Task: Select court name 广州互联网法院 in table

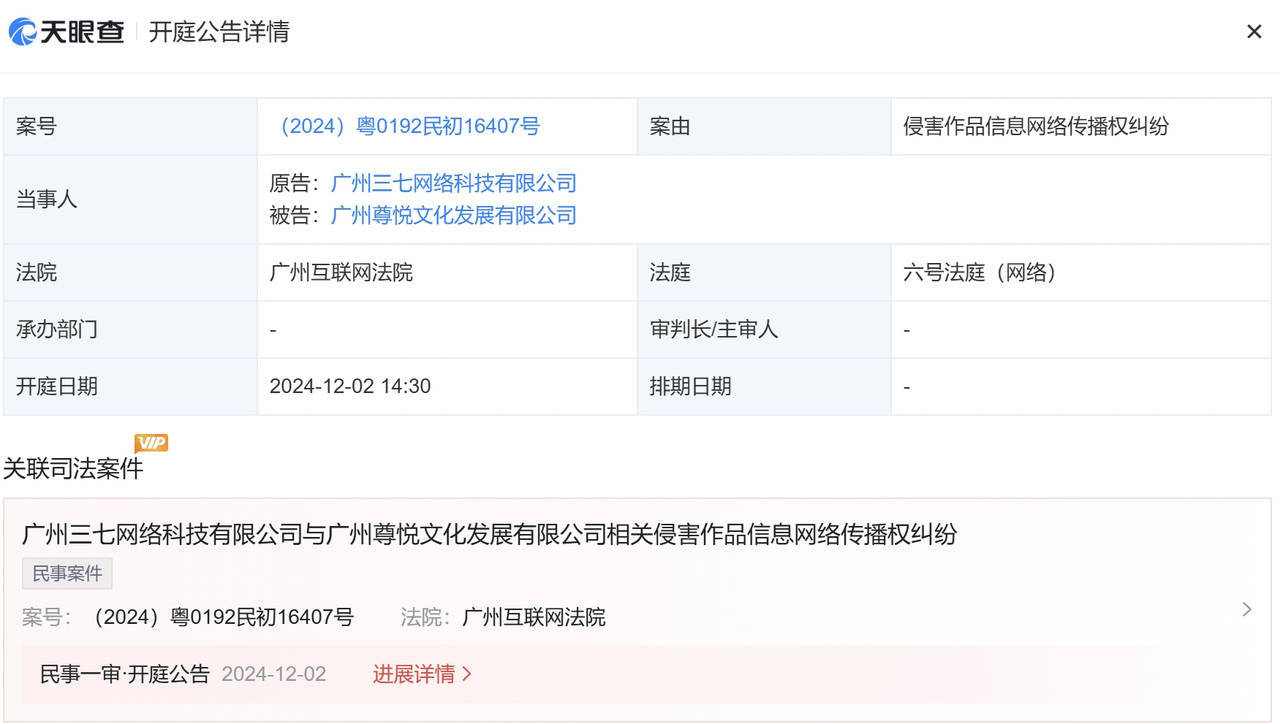Action: pos(341,272)
